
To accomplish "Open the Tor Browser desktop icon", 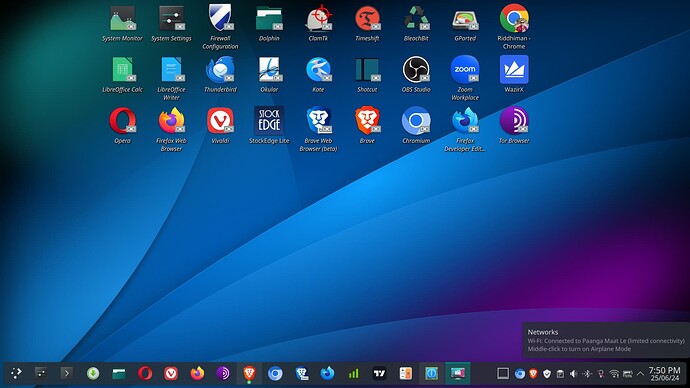I will coord(514,121).
